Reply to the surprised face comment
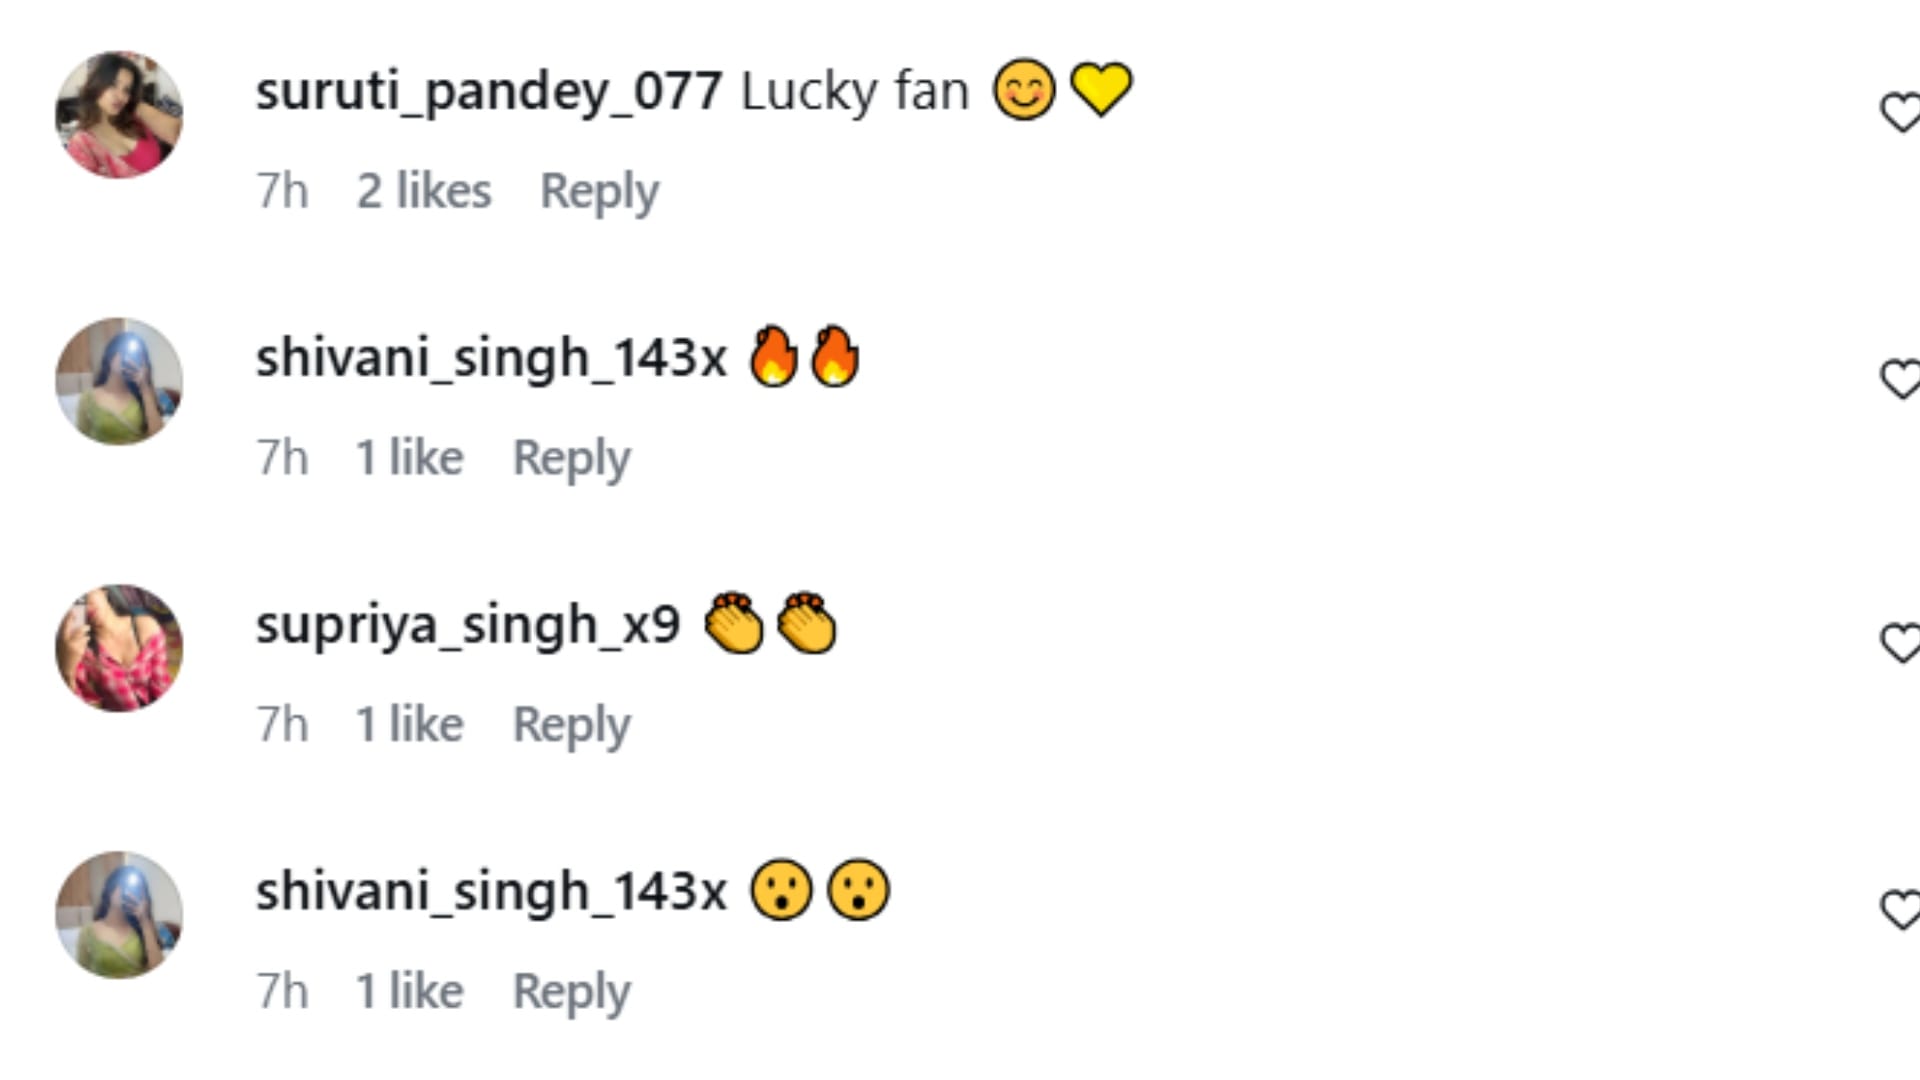Viewport: 1920px width, 1080px height. (571, 992)
